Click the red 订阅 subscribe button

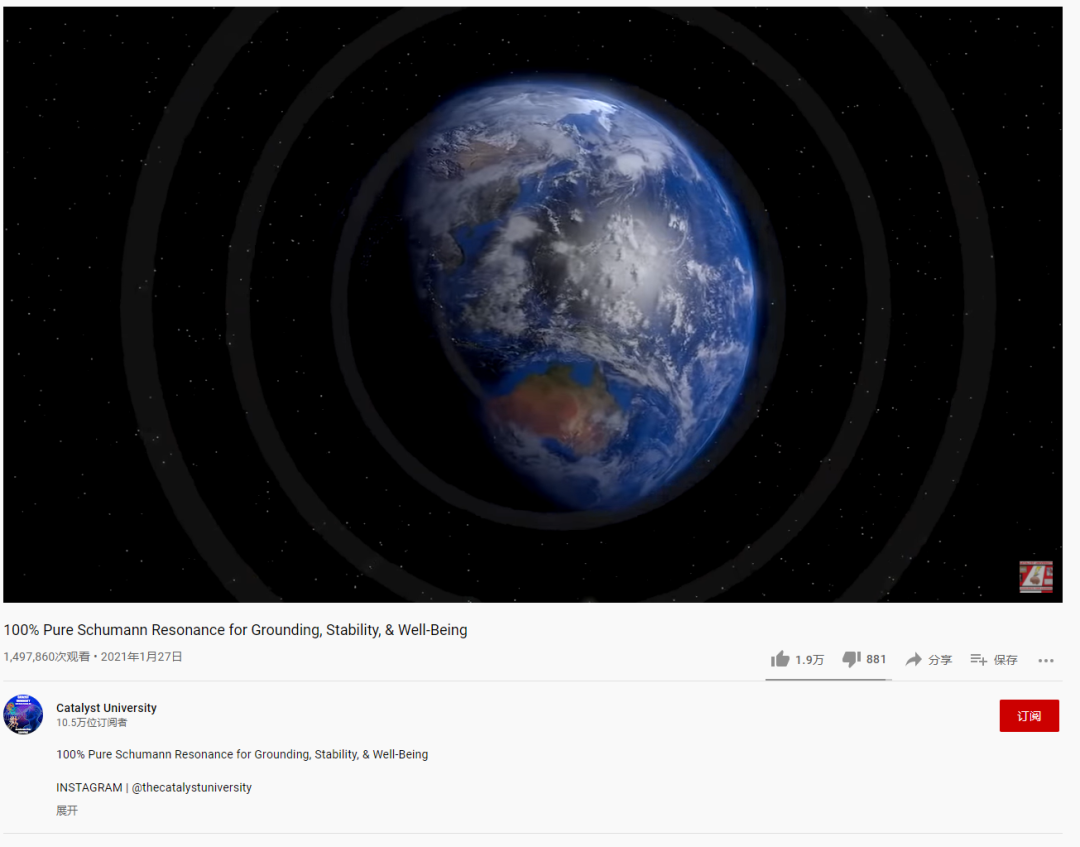tap(1029, 716)
